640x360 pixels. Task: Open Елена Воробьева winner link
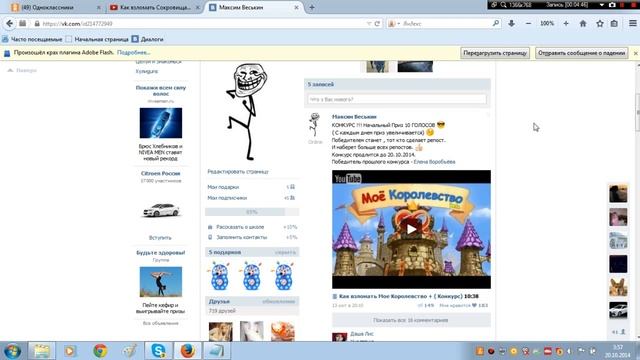pos(434,162)
